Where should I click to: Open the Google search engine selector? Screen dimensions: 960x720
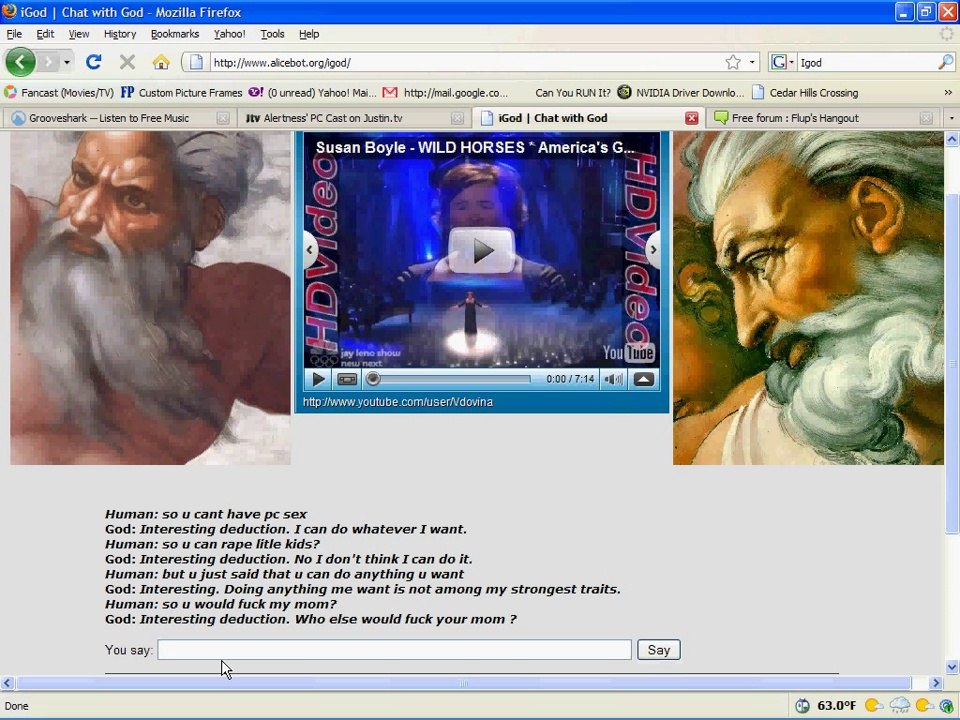[x=782, y=62]
